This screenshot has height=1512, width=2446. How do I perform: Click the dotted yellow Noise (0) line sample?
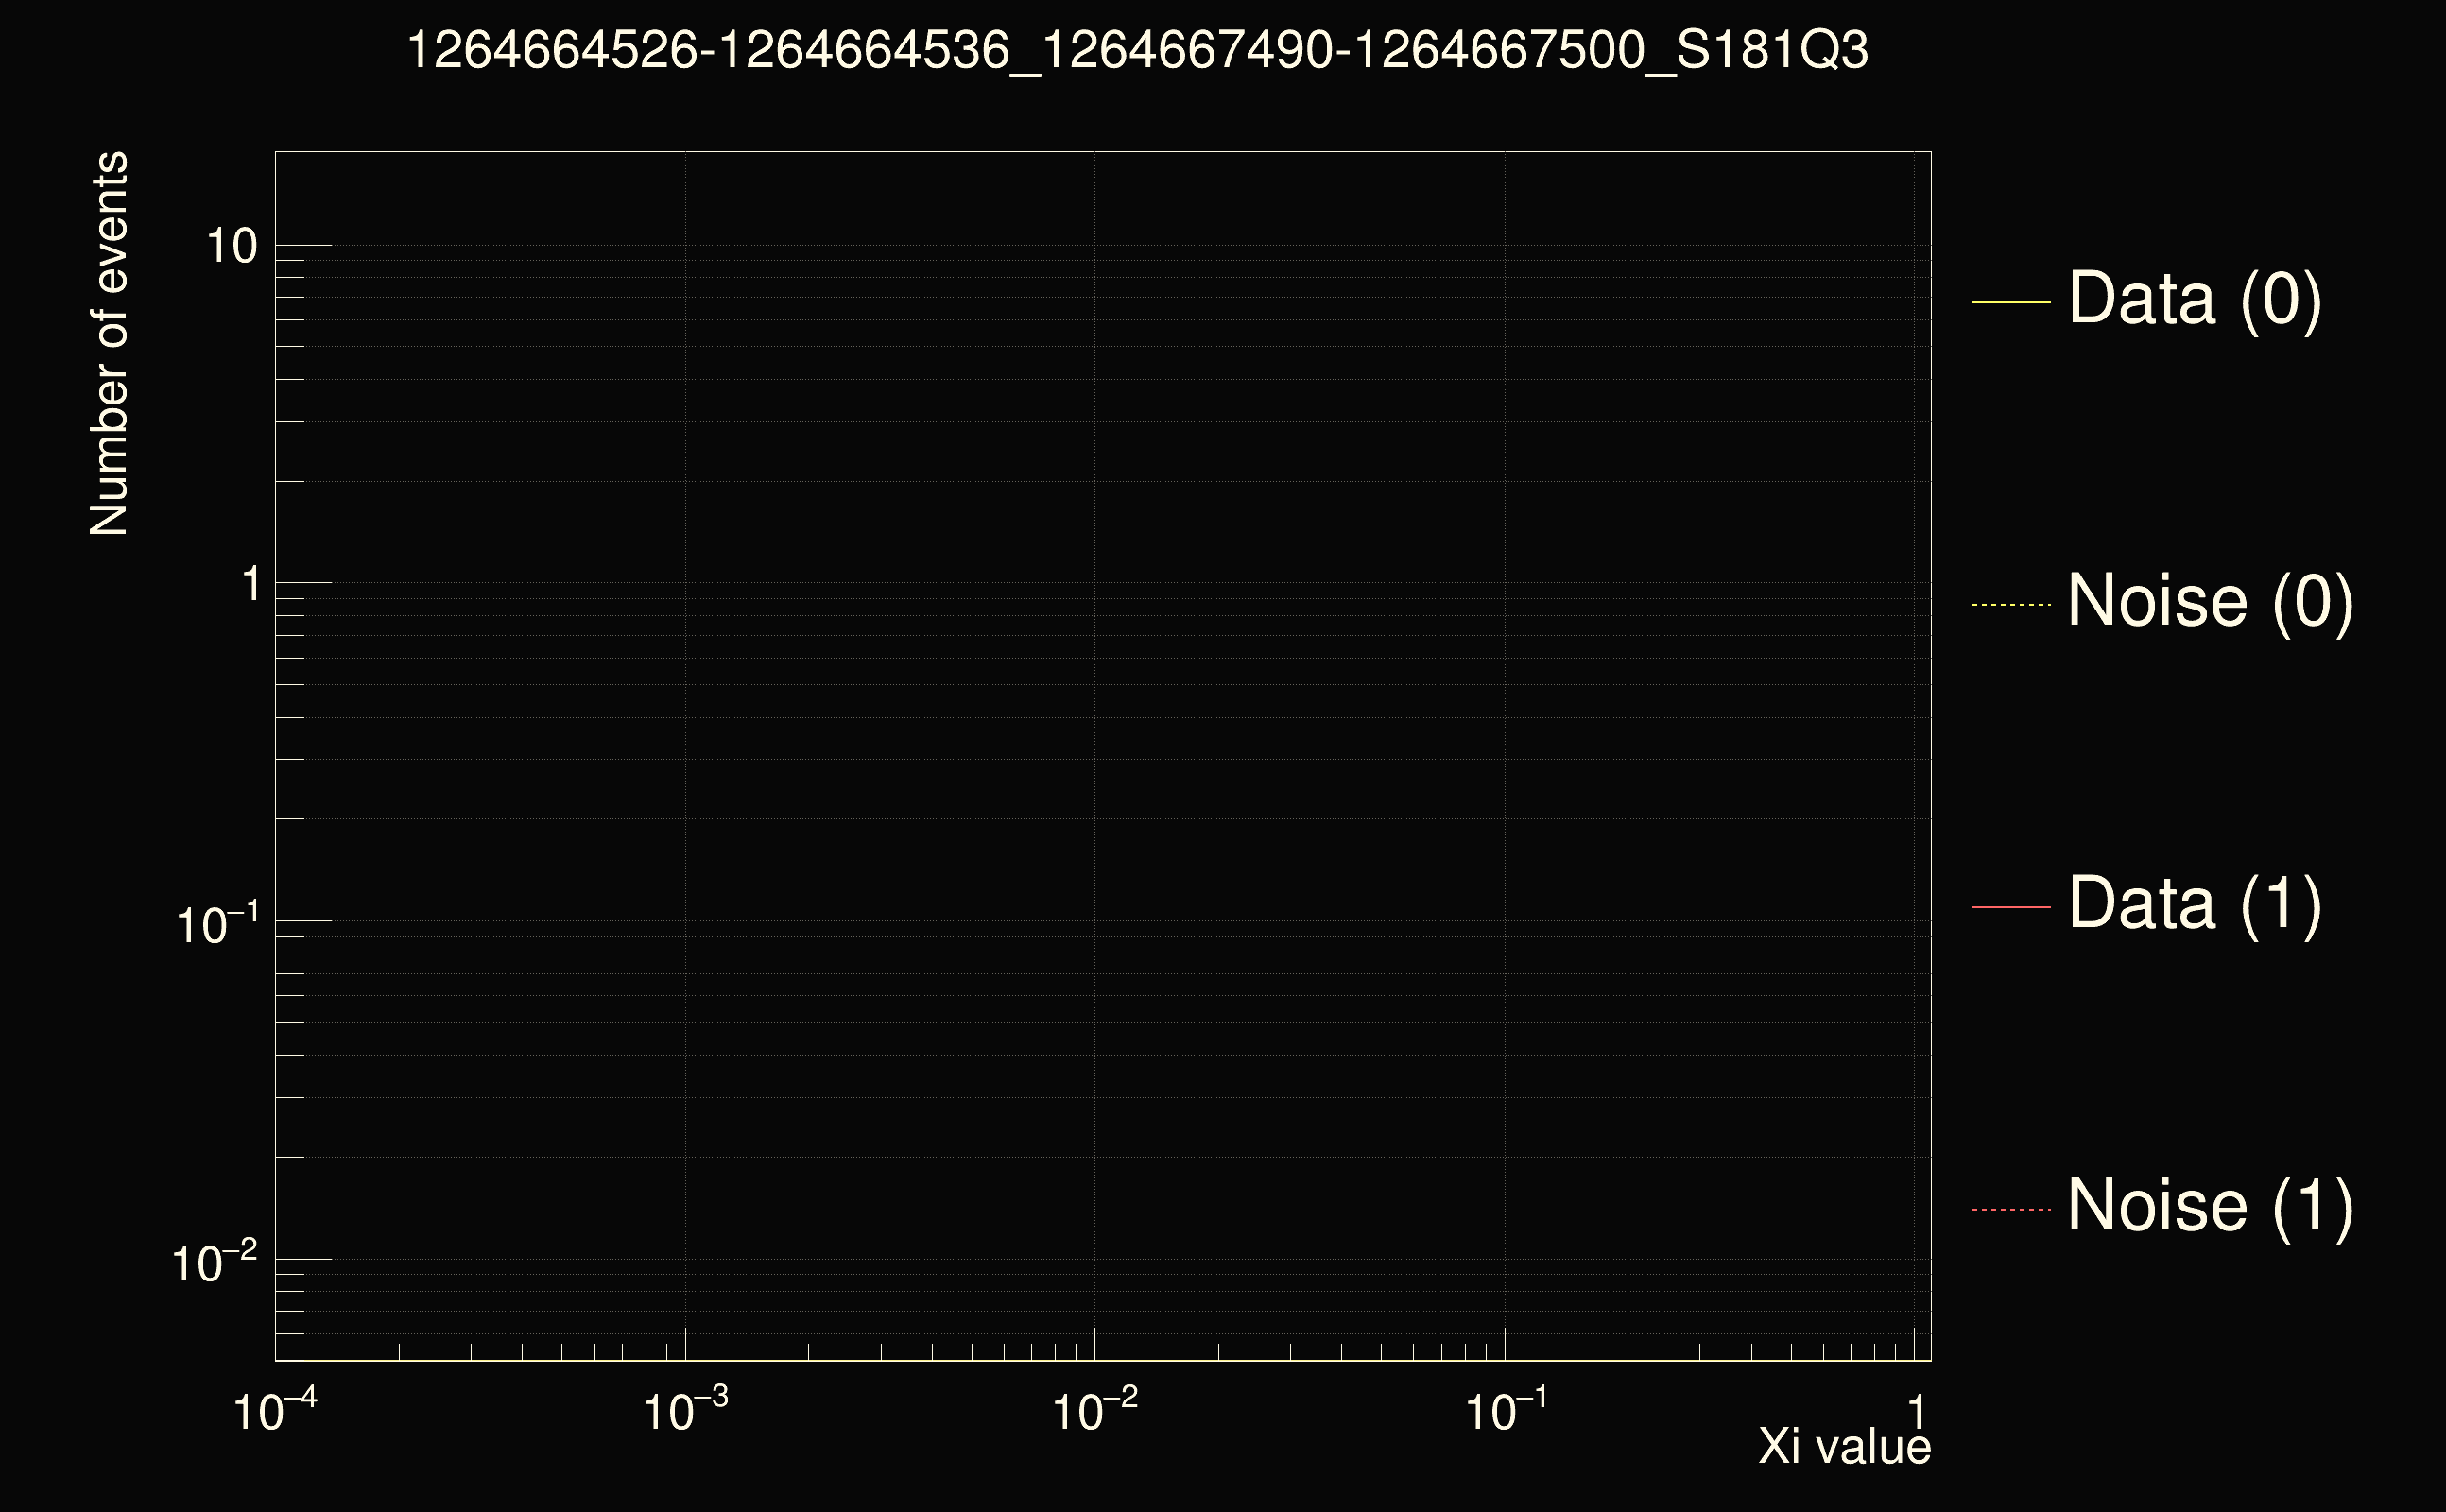tap(2011, 604)
